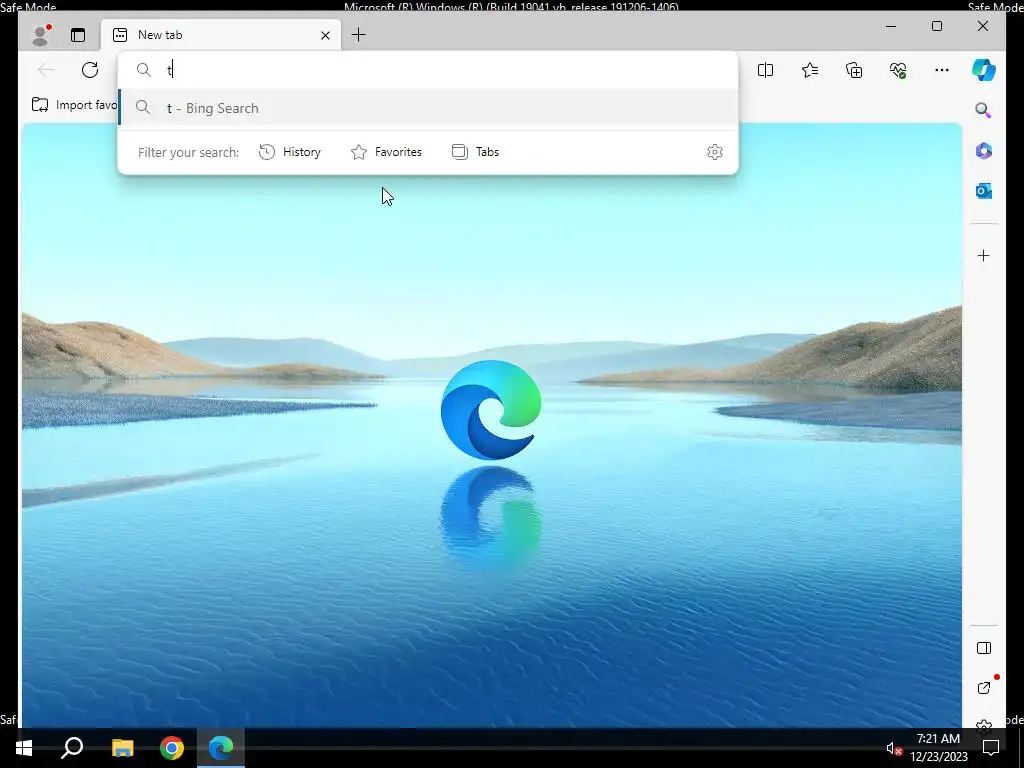Open the tab actions menu icon
This screenshot has height=768, width=1024.
(x=78, y=35)
